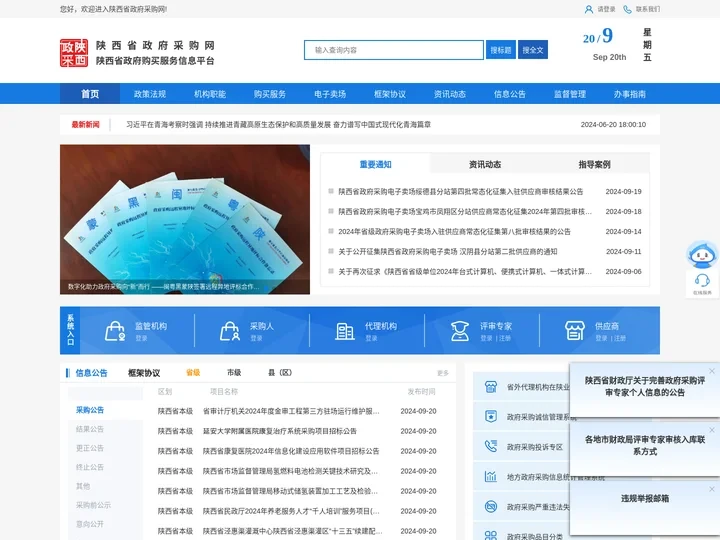
Task: Click the 搜全文 search button
Action: [x=533, y=50]
